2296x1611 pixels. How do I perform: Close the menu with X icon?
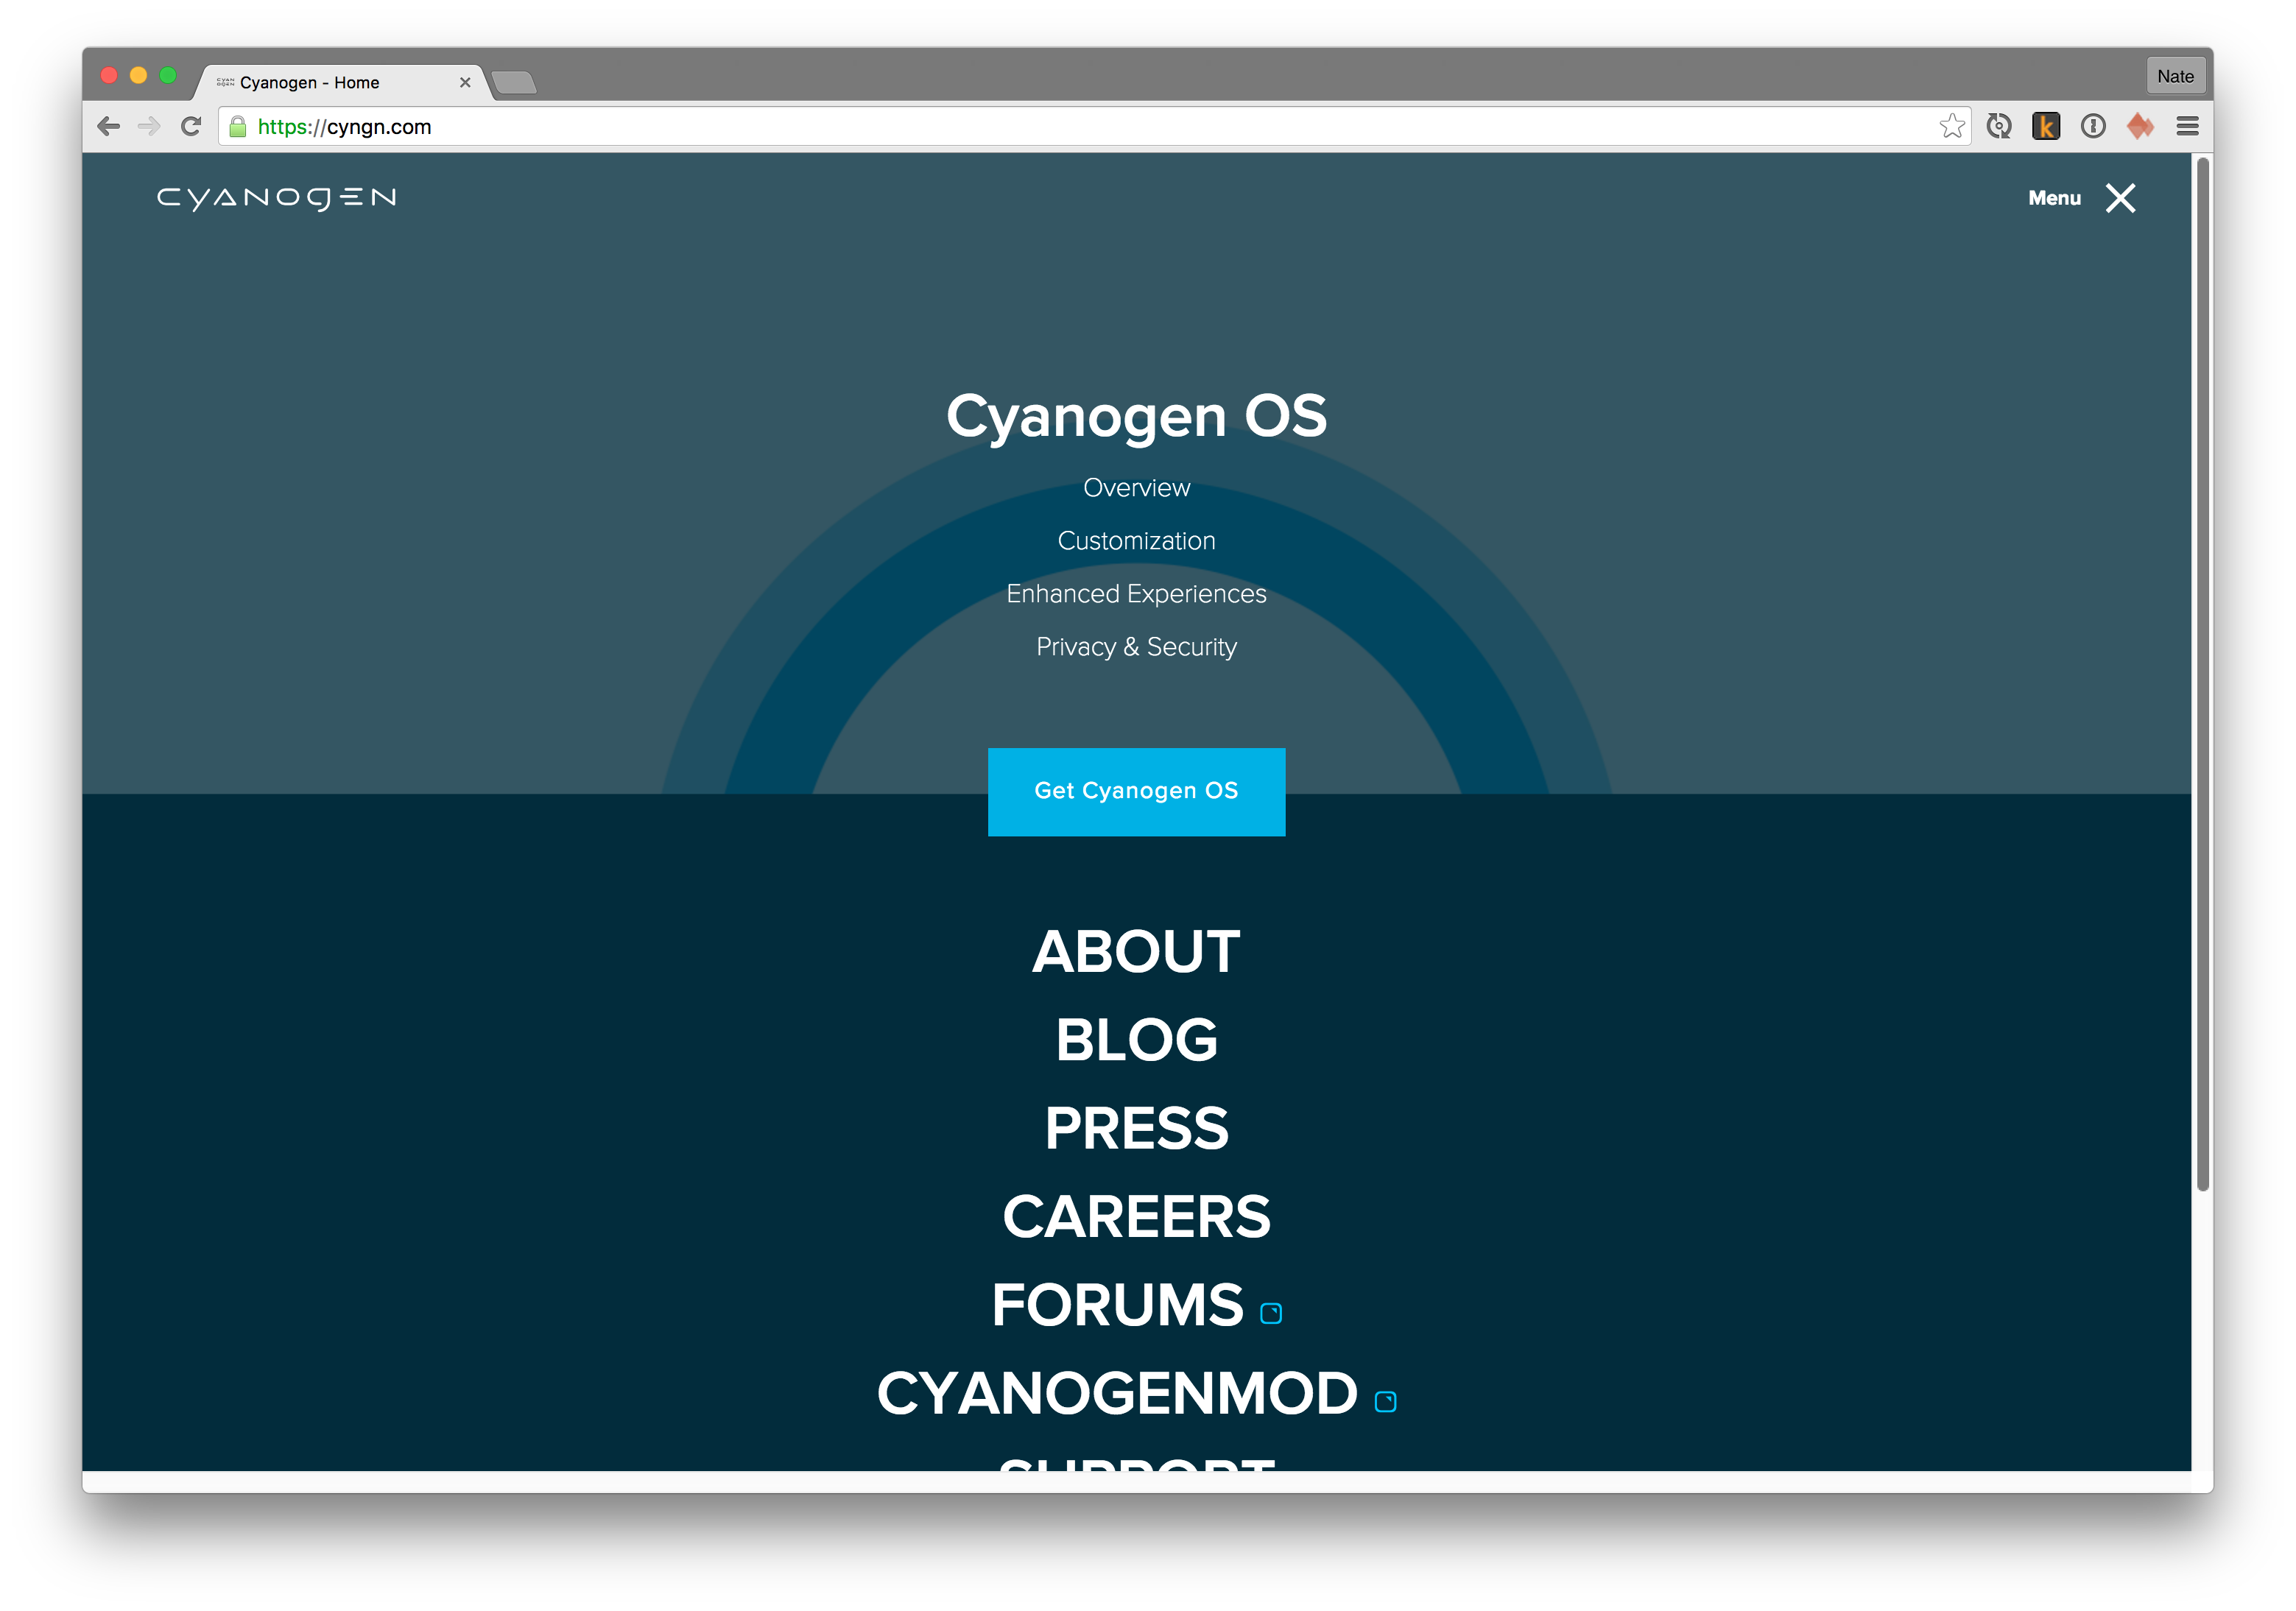pos(2120,198)
